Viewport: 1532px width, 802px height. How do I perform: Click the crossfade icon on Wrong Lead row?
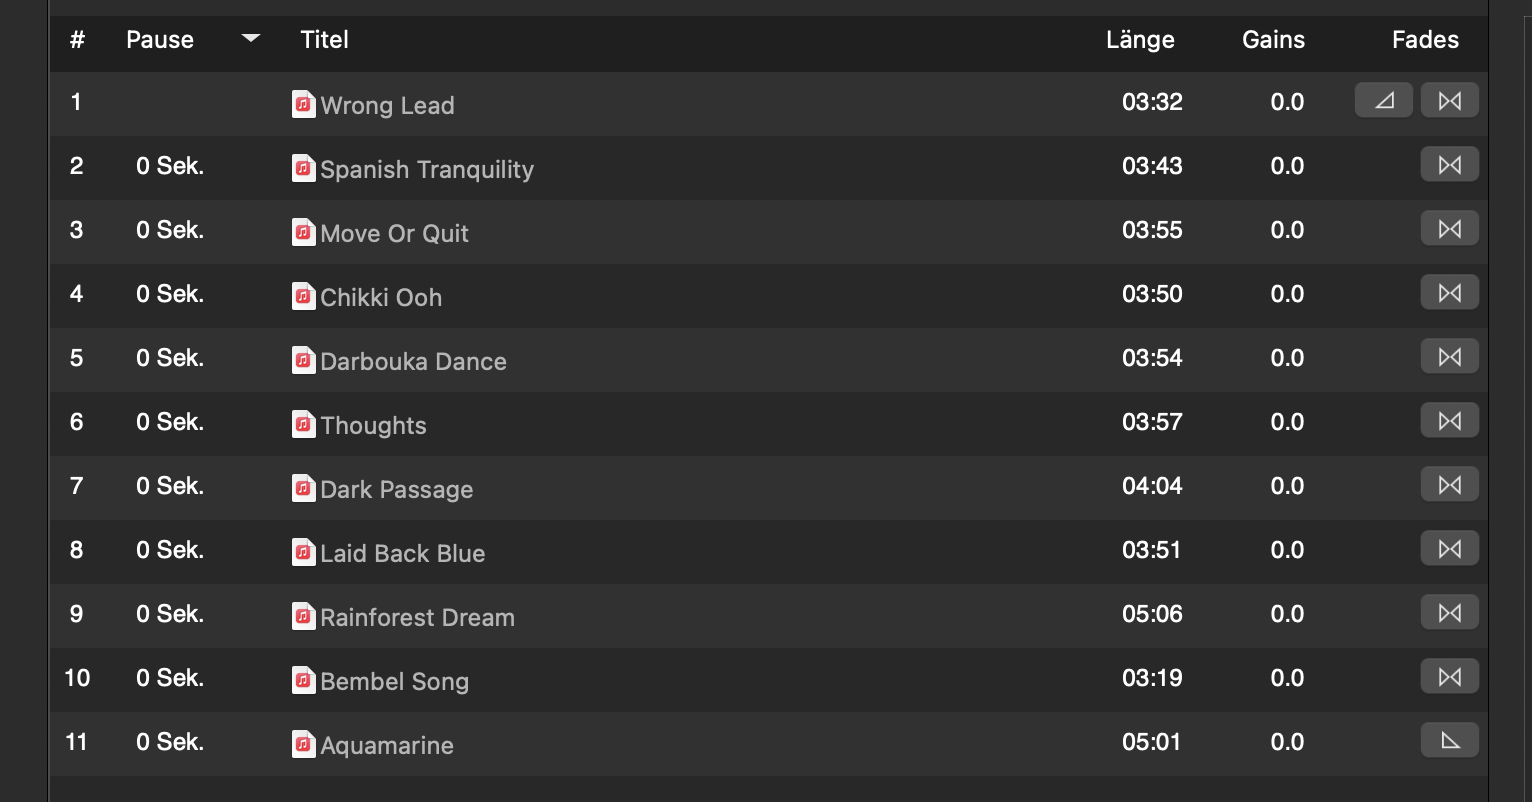click(x=1449, y=100)
